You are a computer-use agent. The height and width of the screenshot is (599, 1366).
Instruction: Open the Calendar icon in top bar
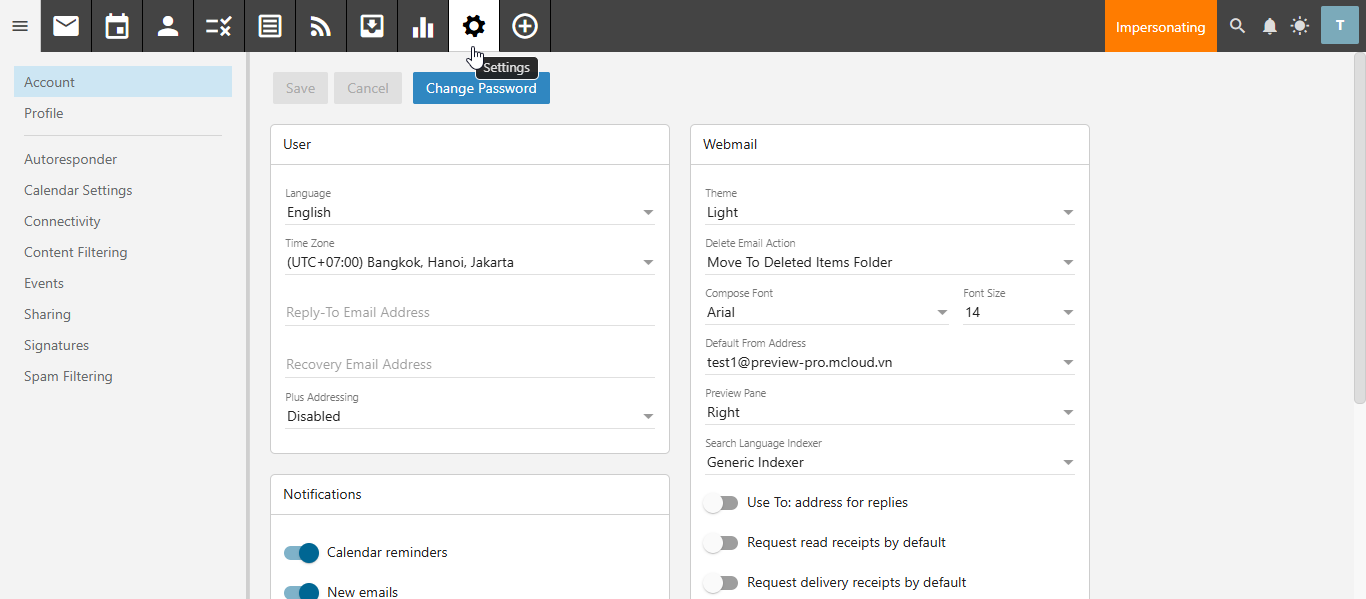117,26
